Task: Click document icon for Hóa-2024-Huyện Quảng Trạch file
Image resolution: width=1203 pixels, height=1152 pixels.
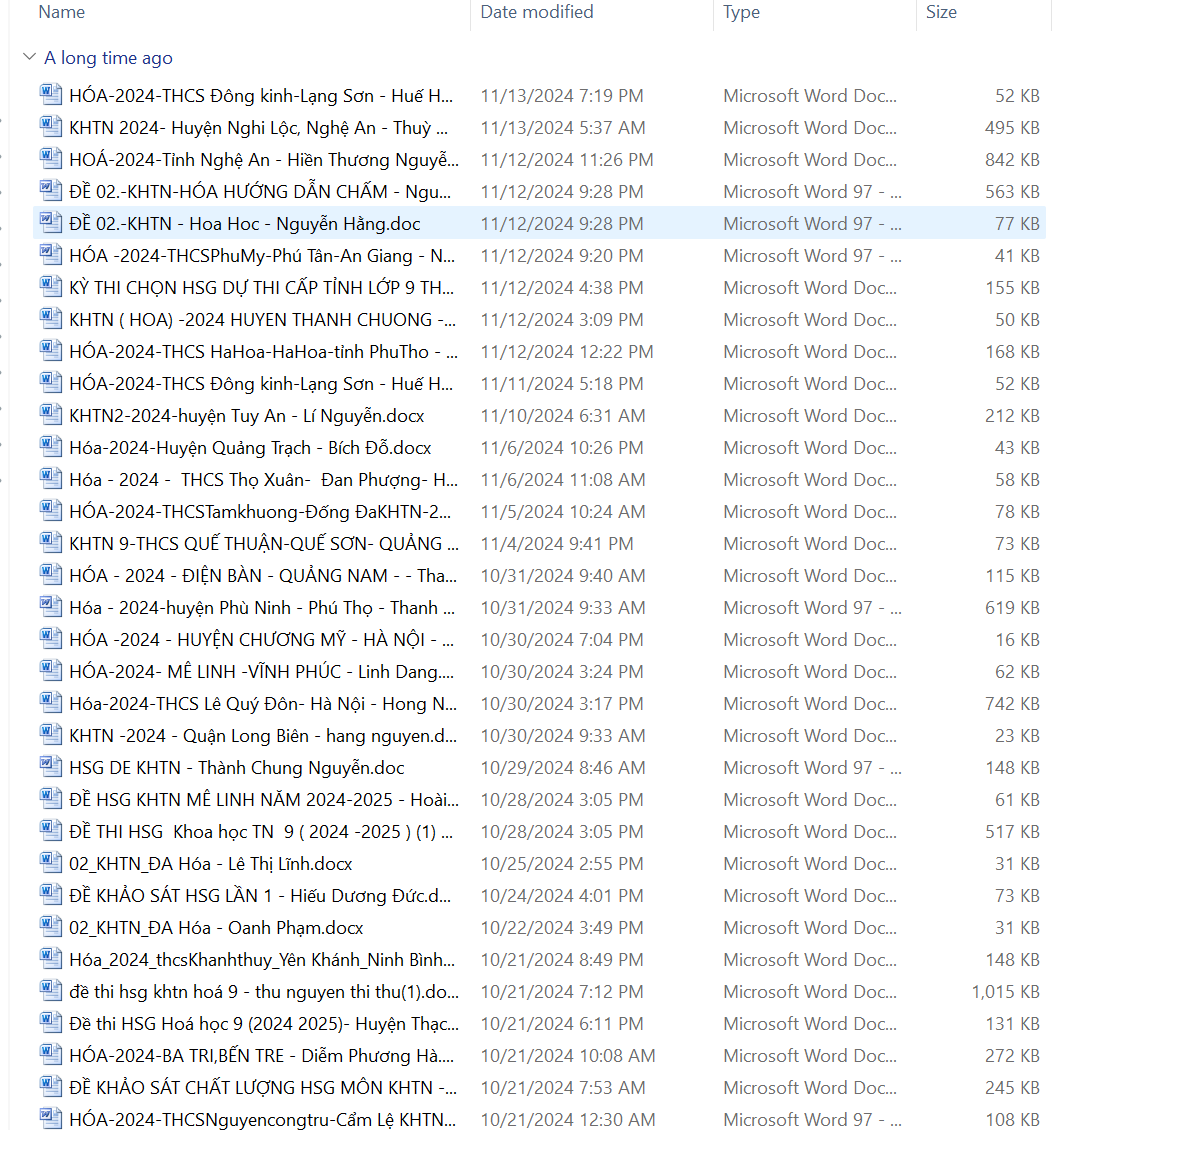Action: (50, 447)
